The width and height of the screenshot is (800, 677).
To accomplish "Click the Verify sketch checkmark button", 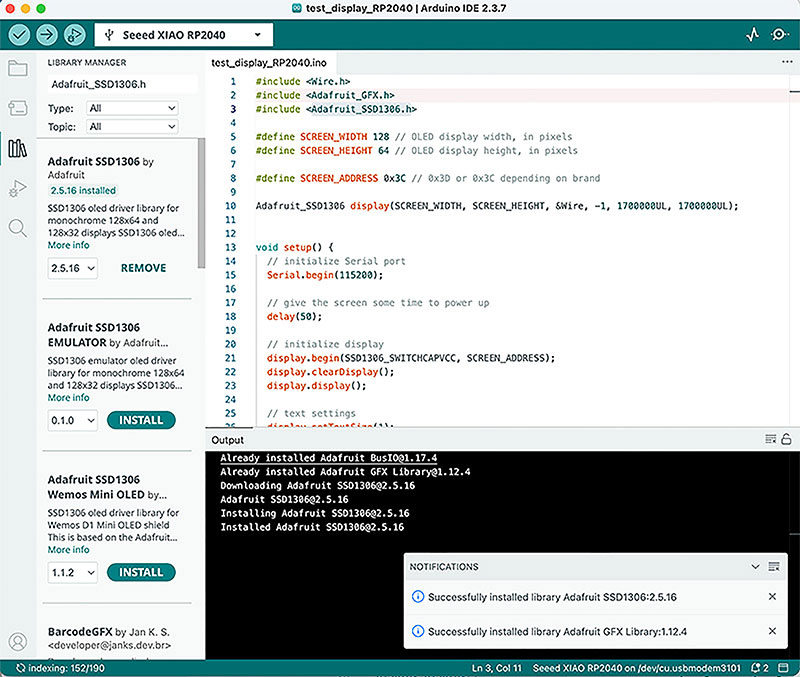I will 19,35.
